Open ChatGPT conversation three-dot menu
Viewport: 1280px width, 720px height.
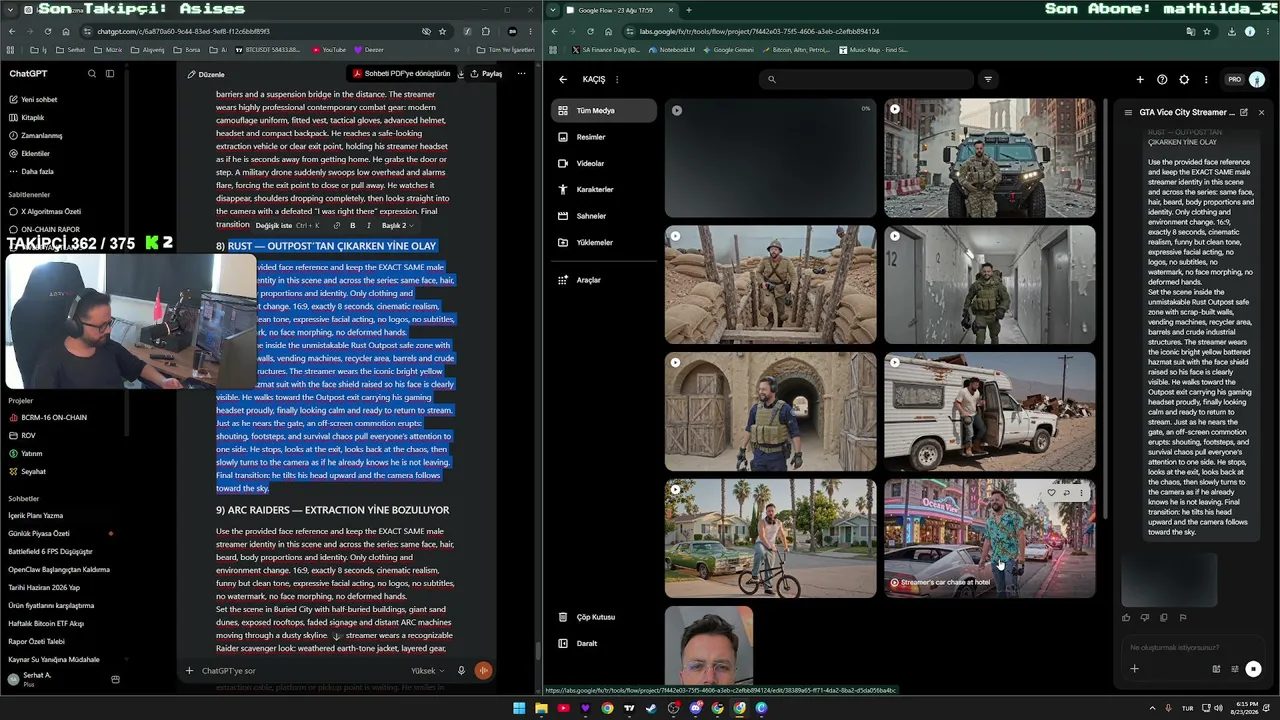click(x=521, y=74)
